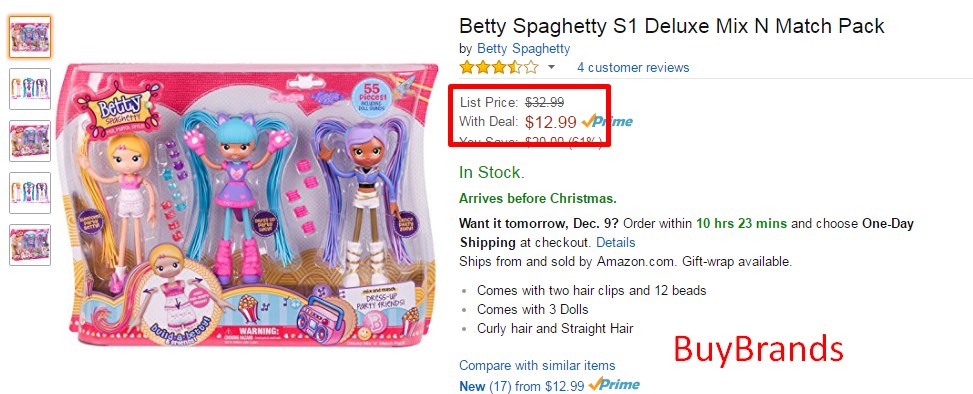Screen dimensions: 973x394
Task: Click the red BuyBrands watermark text
Action: (758, 349)
